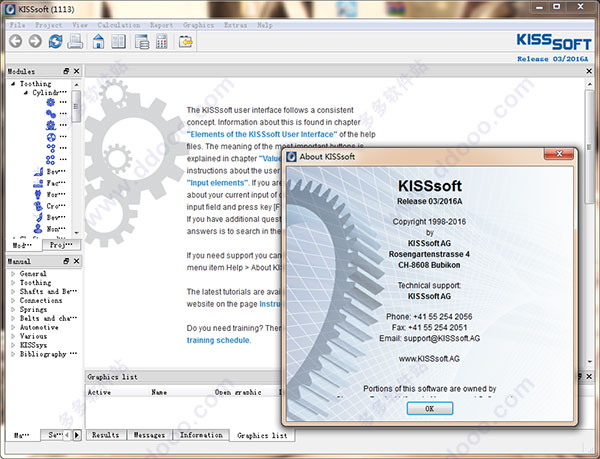The width and height of the screenshot is (600, 459).
Task: Click the blue refresh arrows toolbar icon
Action: coord(55,41)
